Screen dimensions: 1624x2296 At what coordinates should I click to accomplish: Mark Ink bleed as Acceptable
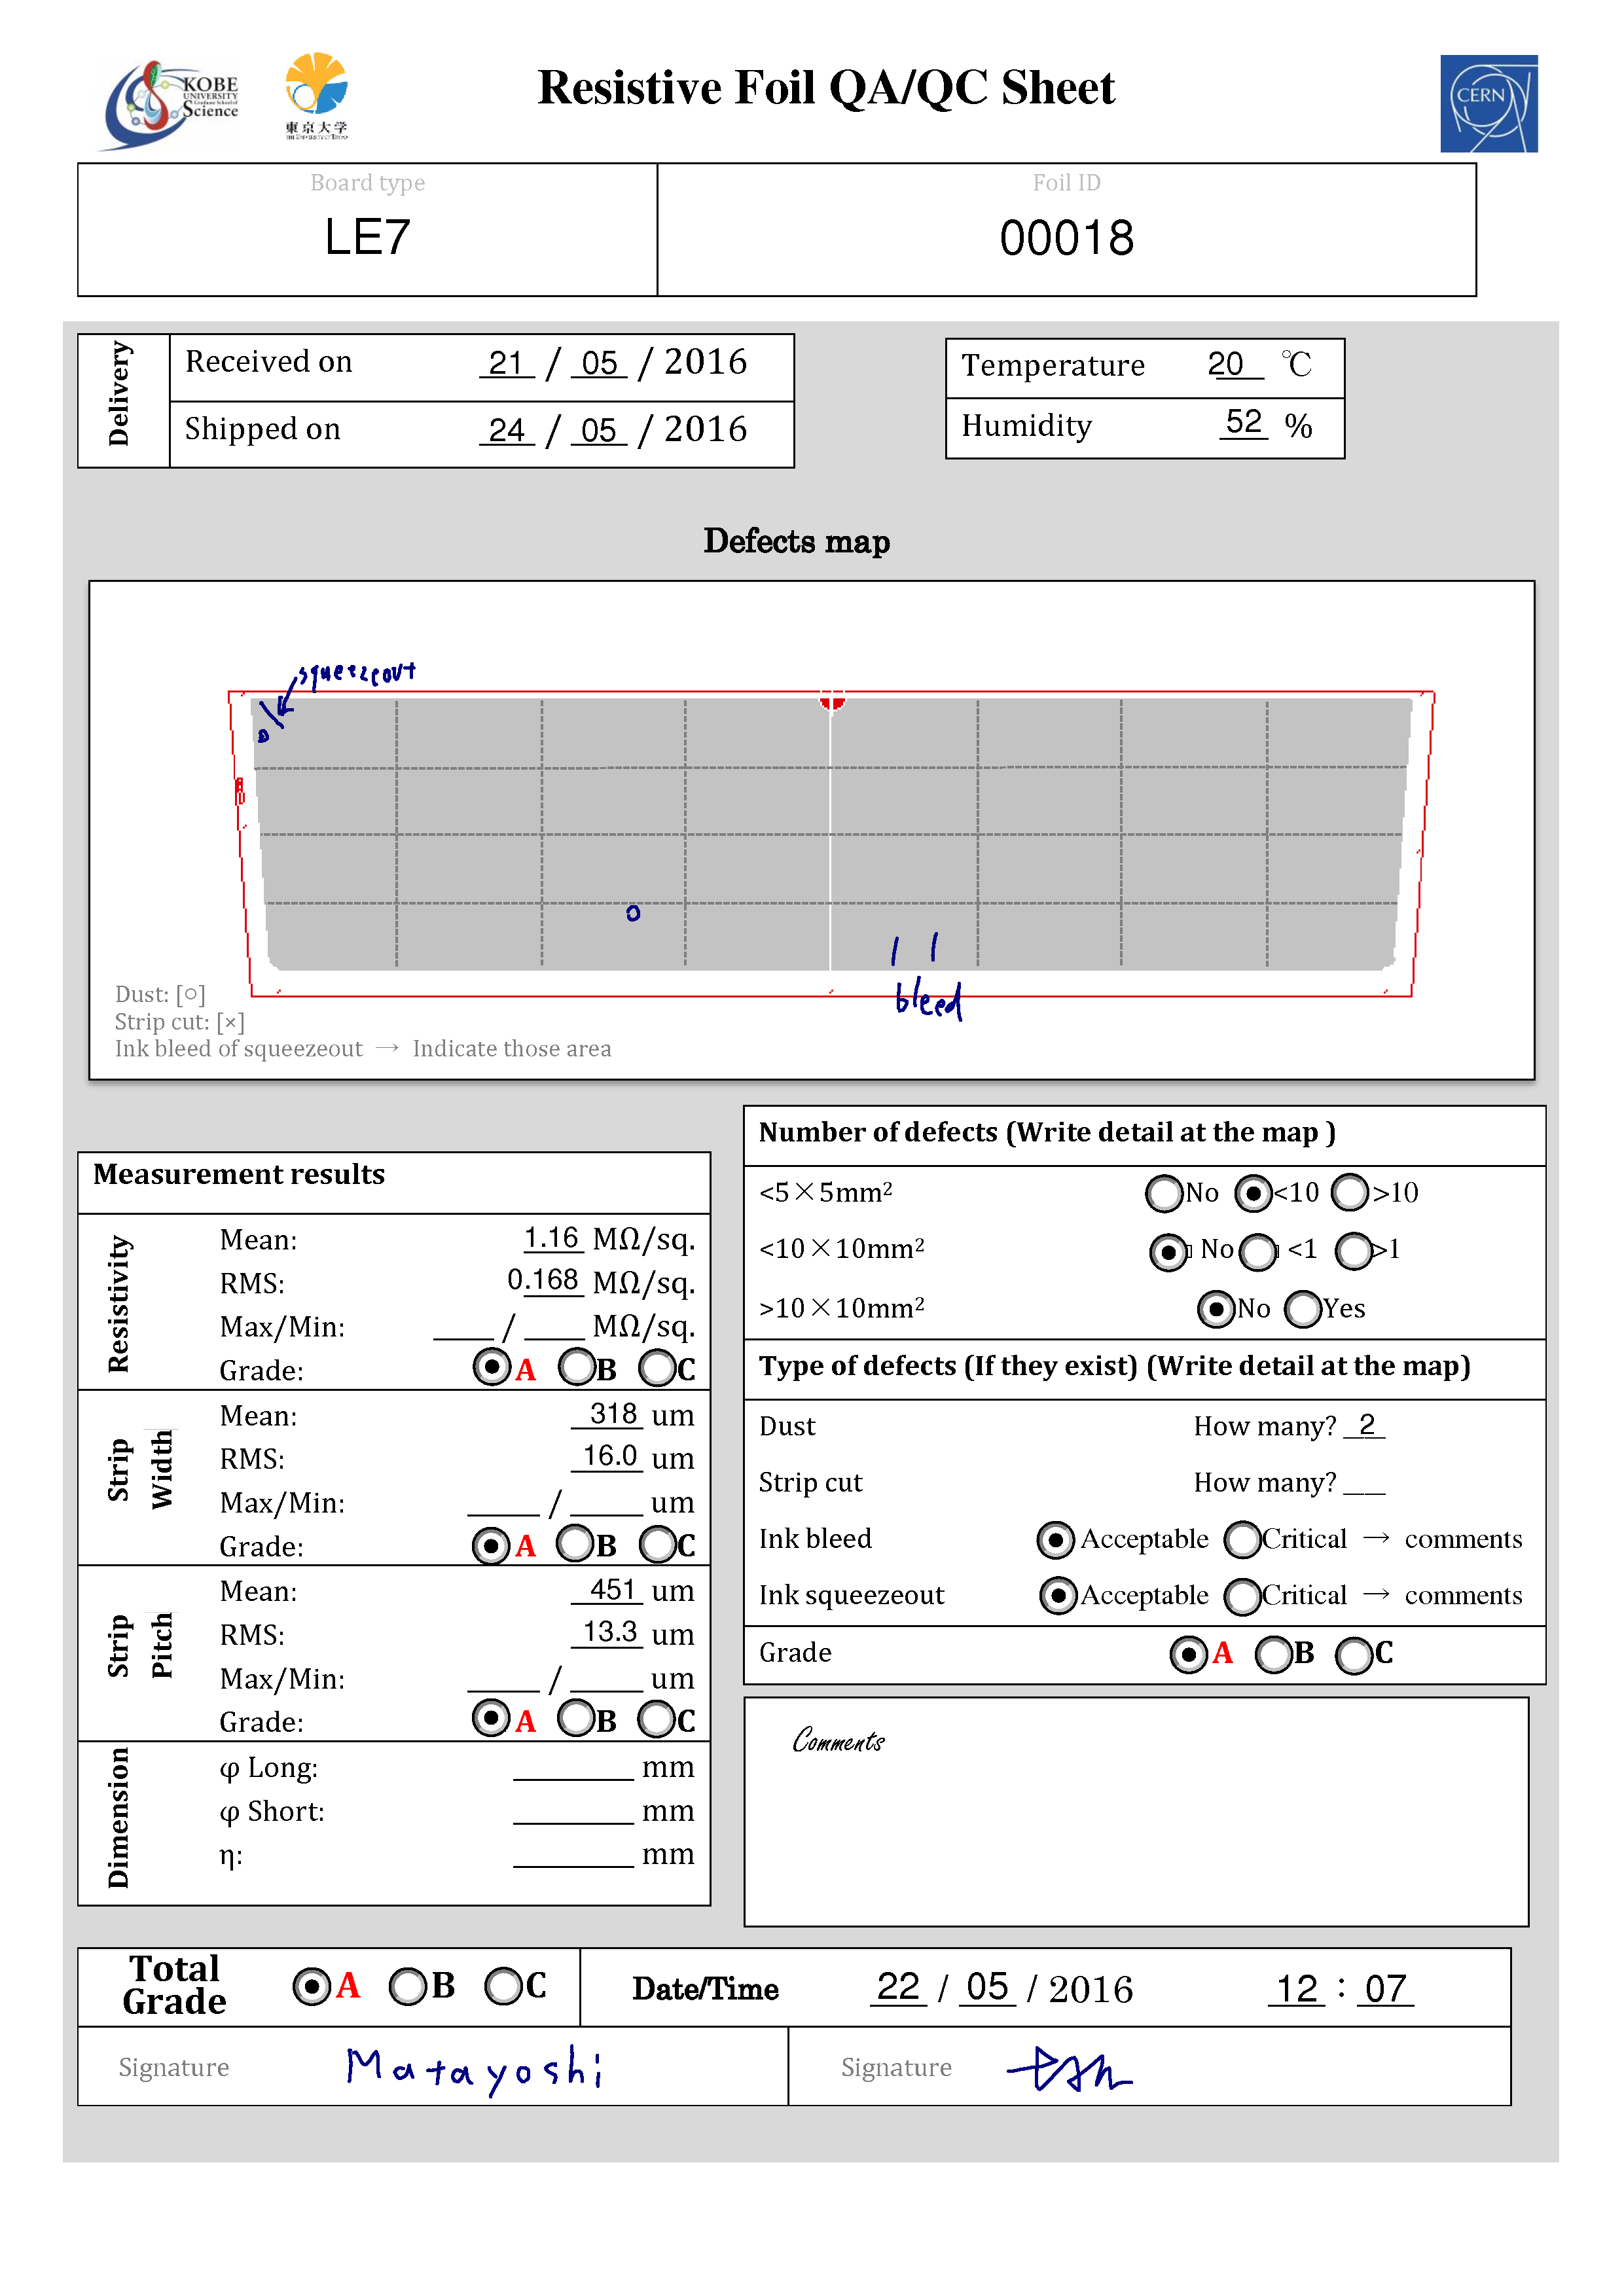(1056, 1540)
